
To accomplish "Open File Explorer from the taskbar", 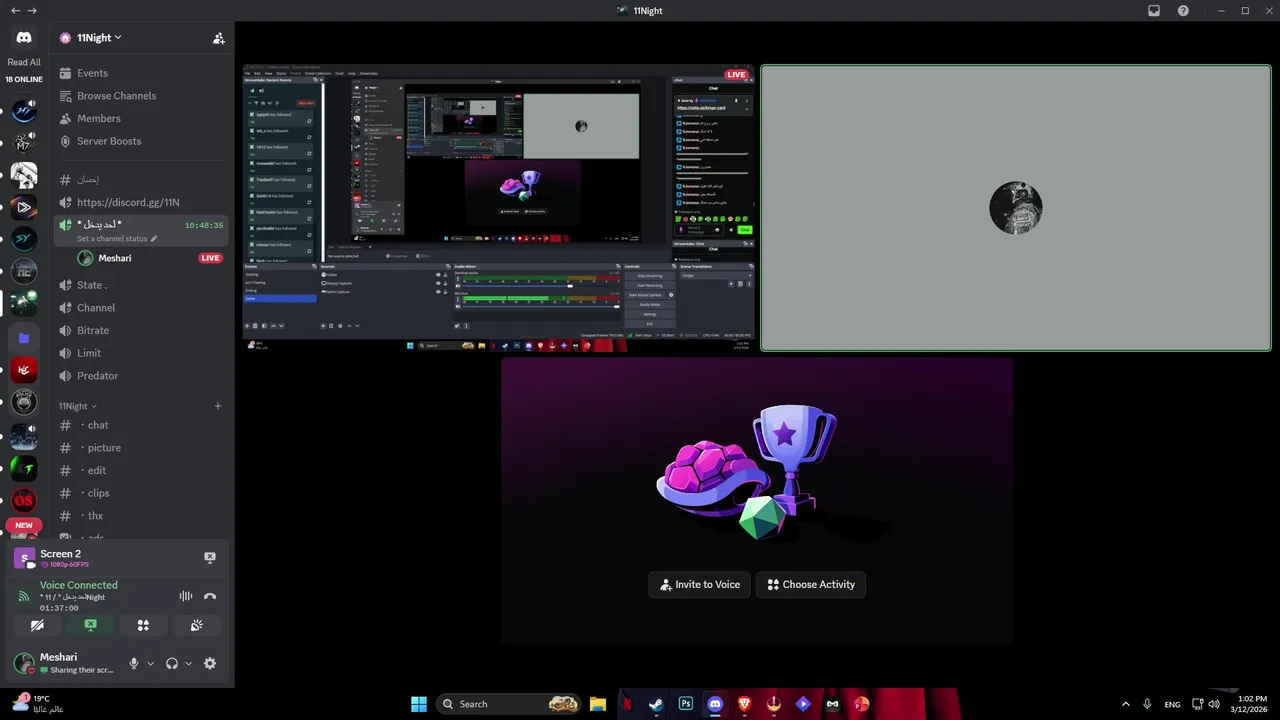I will [x=597, y=704].
